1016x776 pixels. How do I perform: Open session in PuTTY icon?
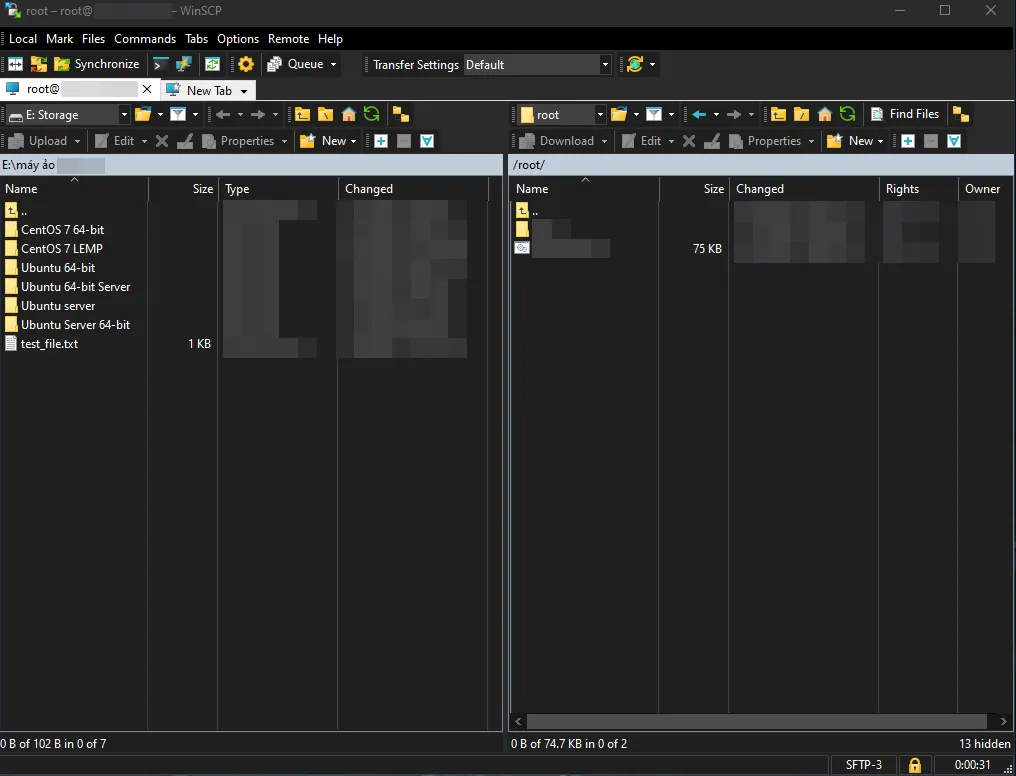pos(184,64)
